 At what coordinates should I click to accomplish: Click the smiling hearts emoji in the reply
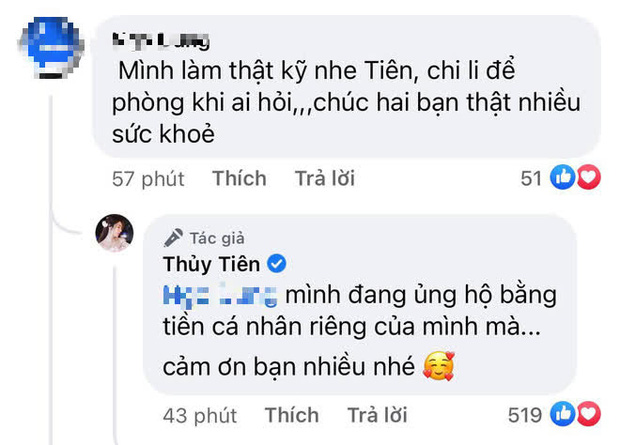(x=440, y=366)
